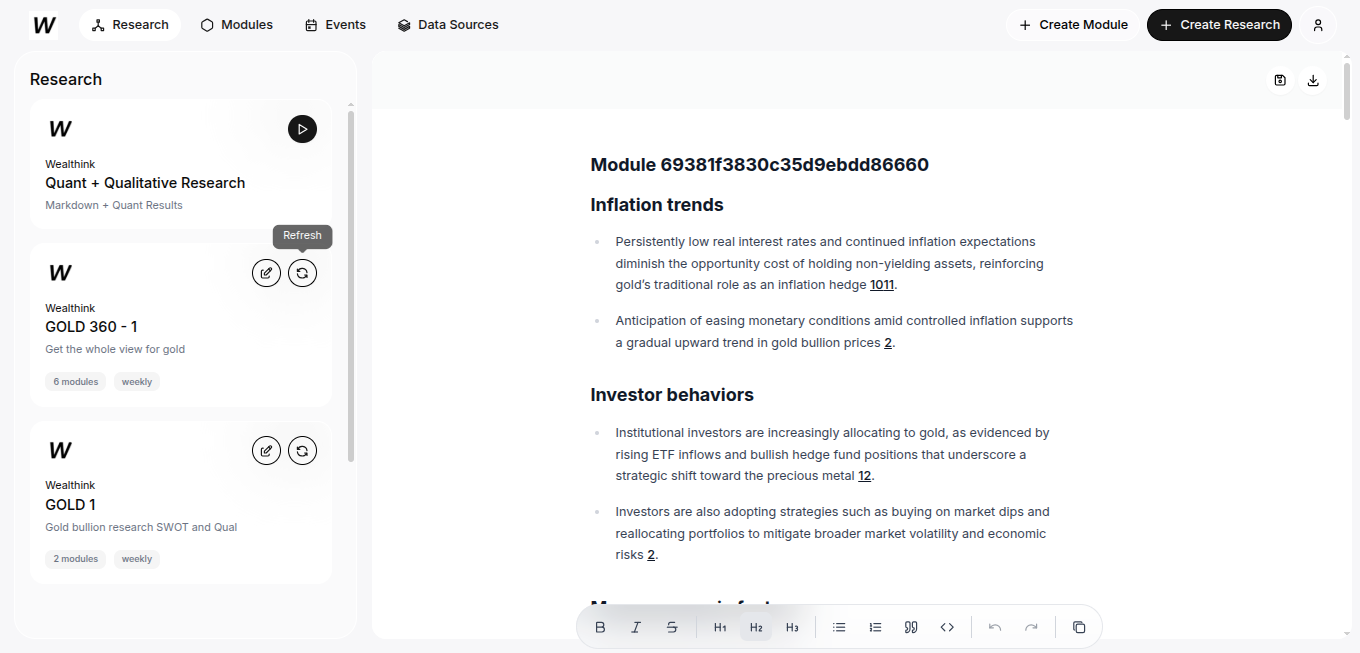Click the Create Research button
This screenshot has height=653, width=1360.
pyautogui.click(x=1219, y=25)
